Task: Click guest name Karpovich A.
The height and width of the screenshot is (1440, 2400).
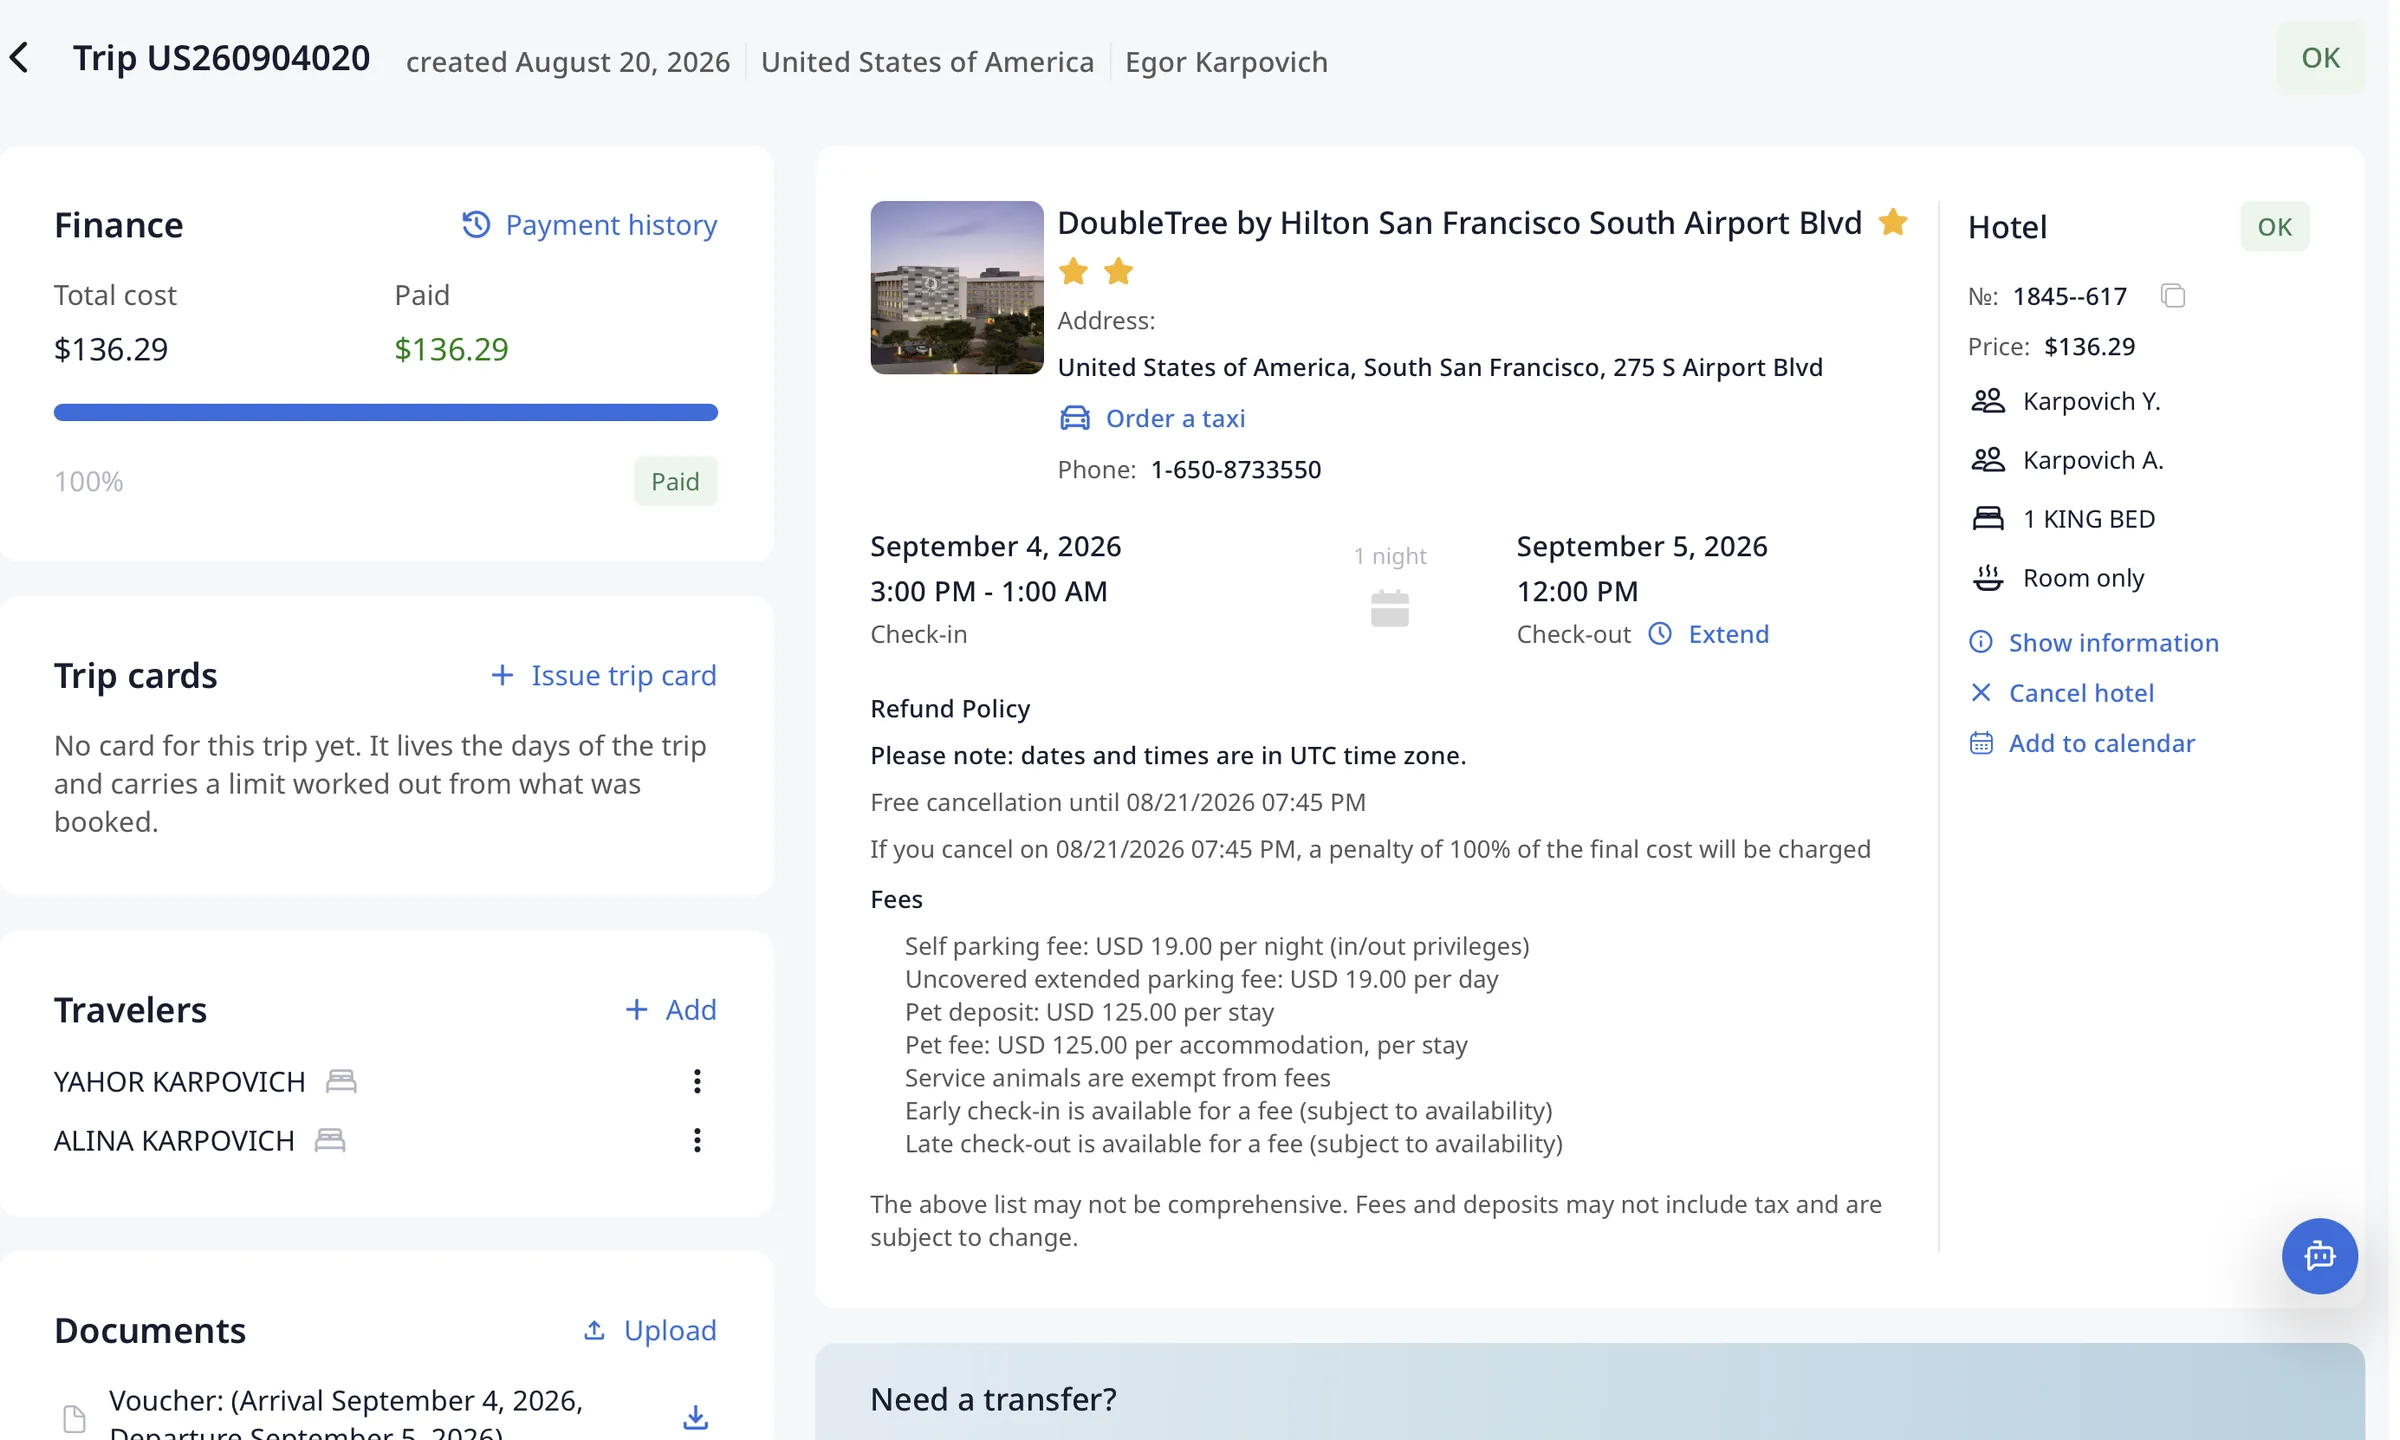Action: pyautogui.click(x=2093, y=460)
